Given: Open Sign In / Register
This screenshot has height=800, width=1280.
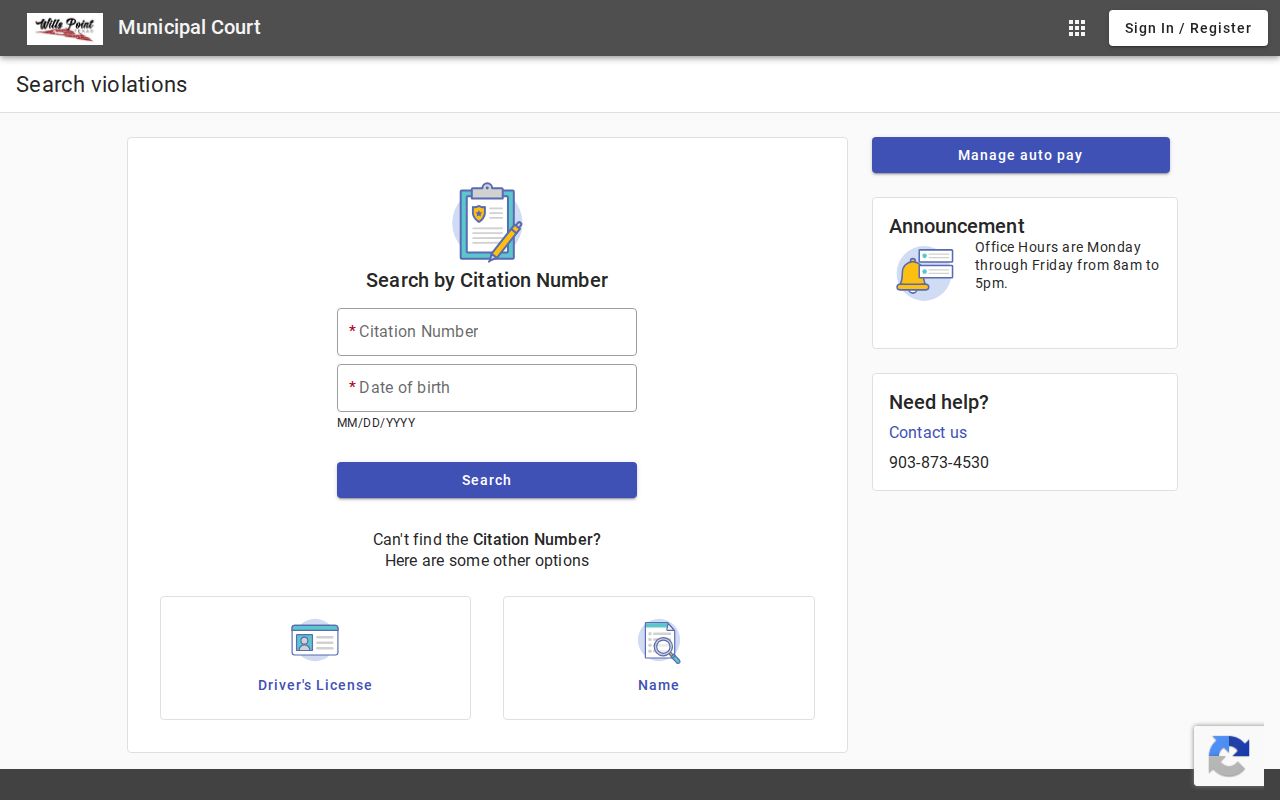Looking at the screenshot, I should pyautogui.click(x=1188, y=28).
